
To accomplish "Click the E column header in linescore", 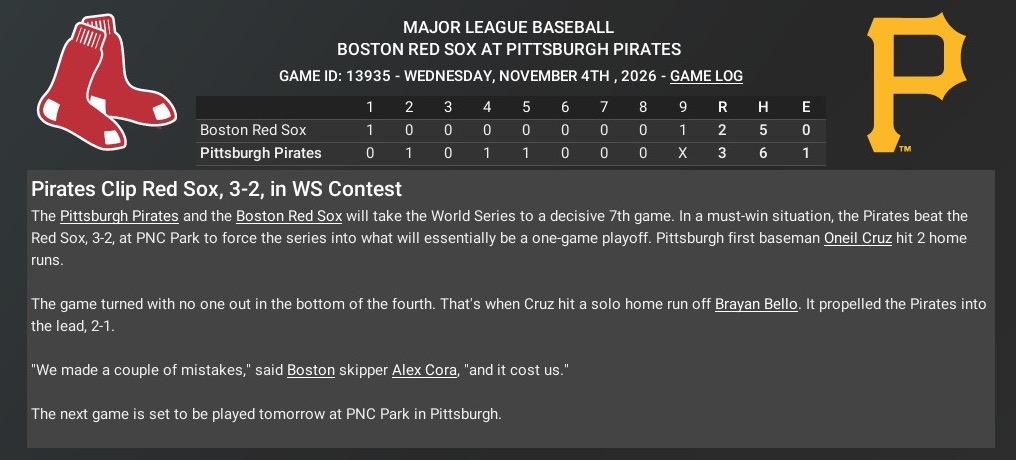I will point(805,108).
